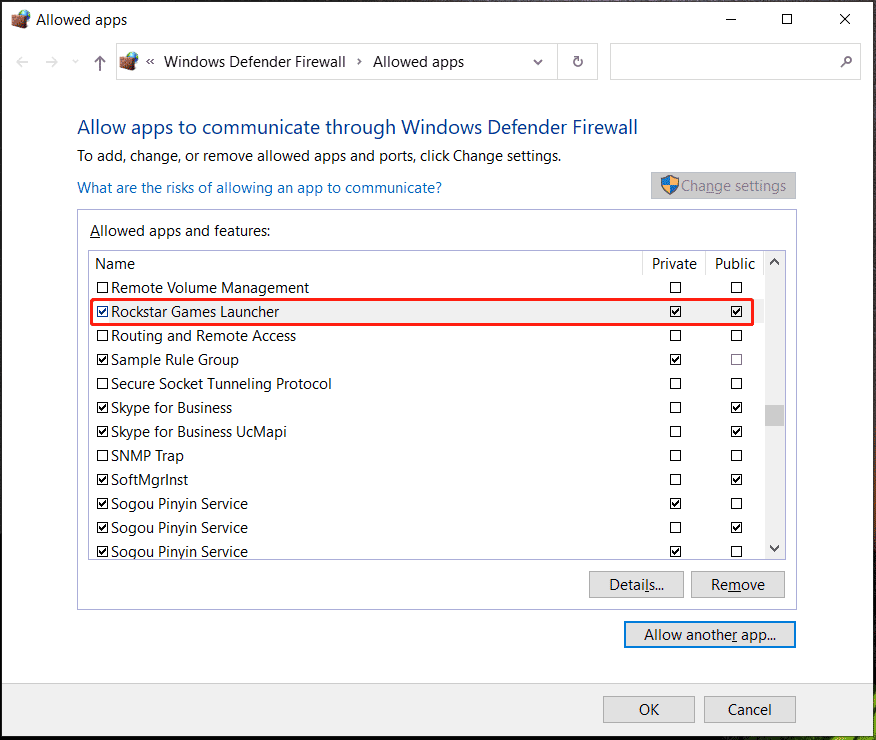The width and height of the screenshot is (876, 740).
Task: Click the magnifier icon in the search box
Action: [x=847, y=61]
